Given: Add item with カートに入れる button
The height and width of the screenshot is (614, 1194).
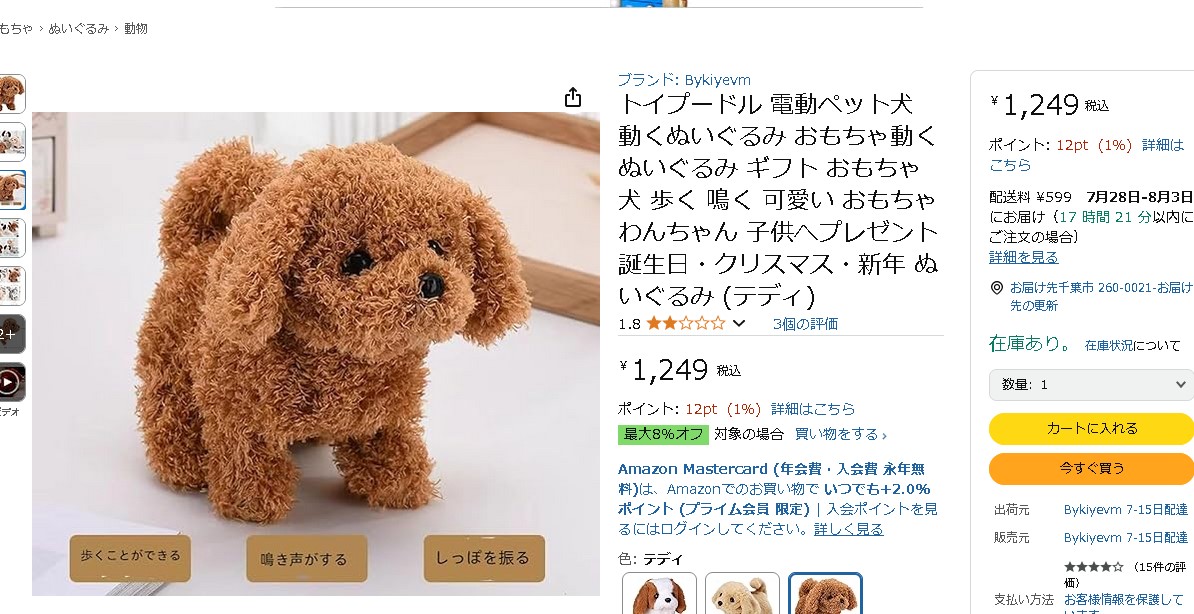Looking at the screenshot, I should pyautogui.click(x=1091, y=429).
